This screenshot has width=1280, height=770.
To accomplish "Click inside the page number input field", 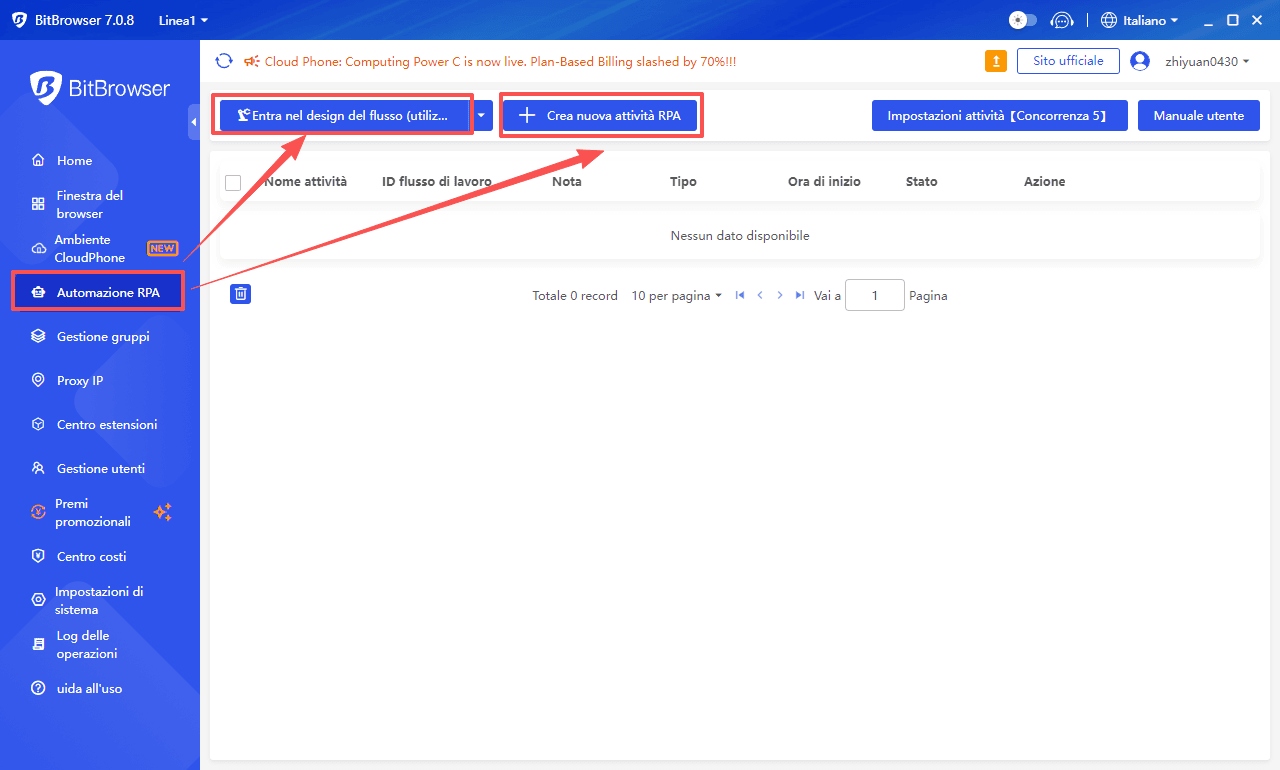I will [874, 295].
